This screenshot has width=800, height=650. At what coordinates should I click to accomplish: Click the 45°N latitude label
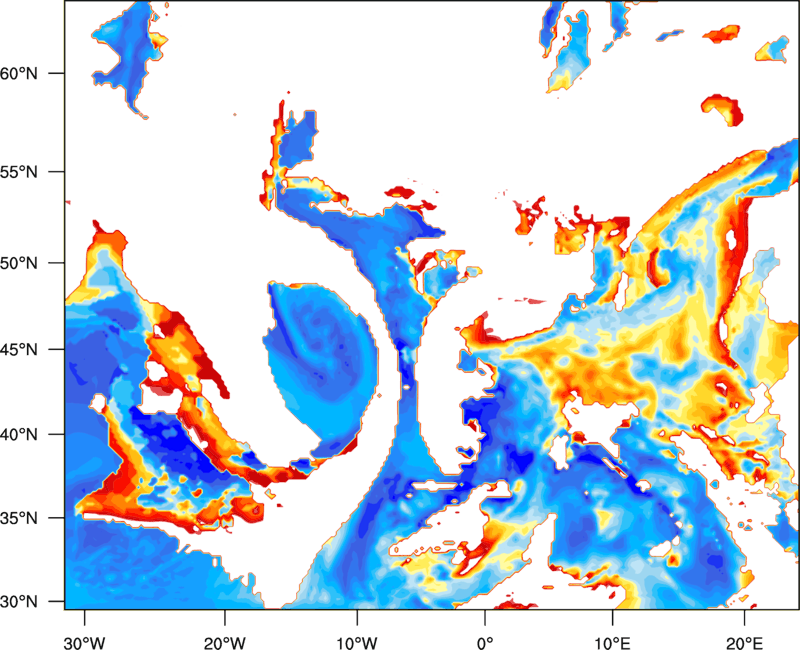tap(19, 349)
